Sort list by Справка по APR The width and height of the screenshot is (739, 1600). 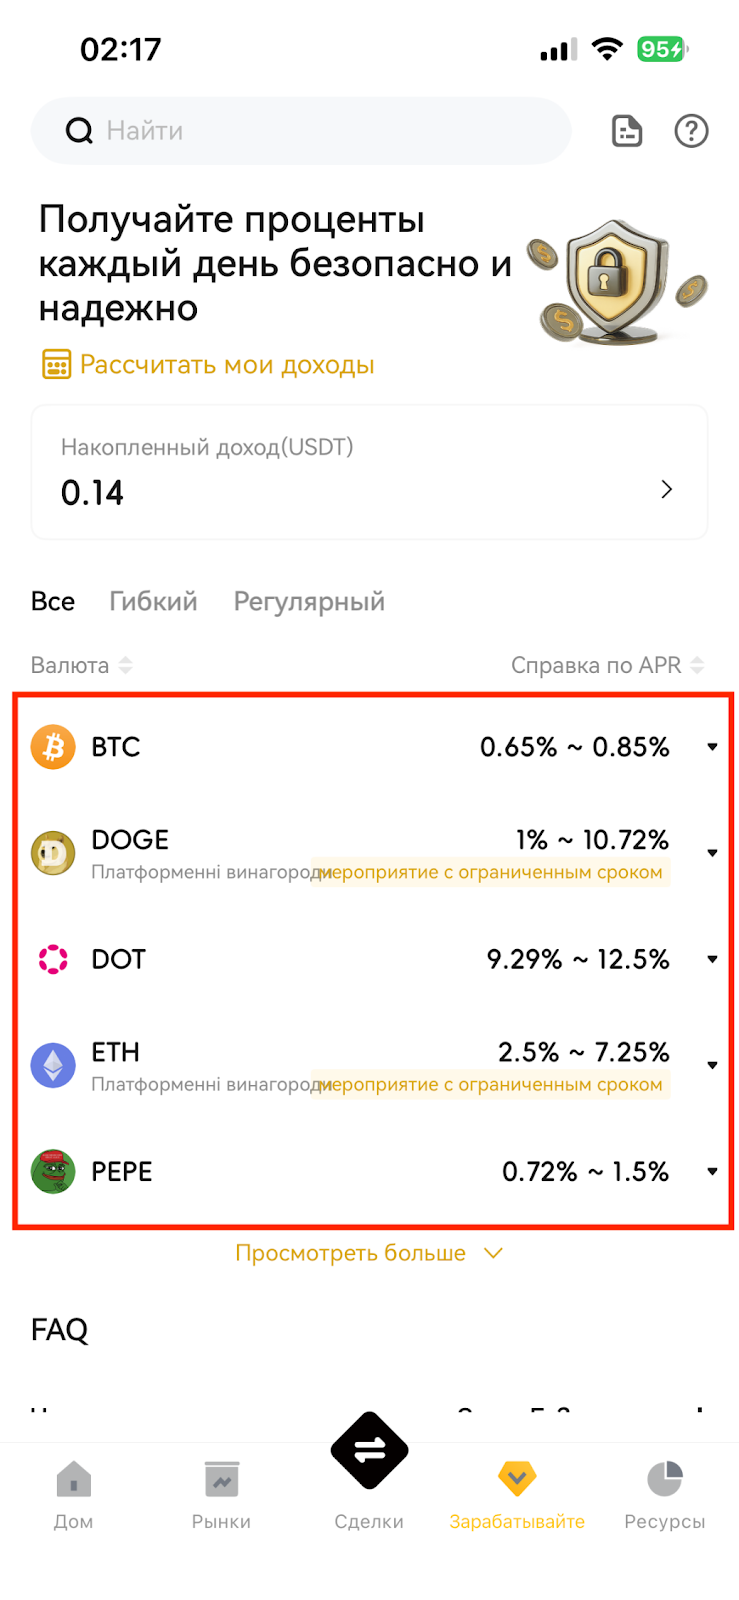click(x=607, y=665)
